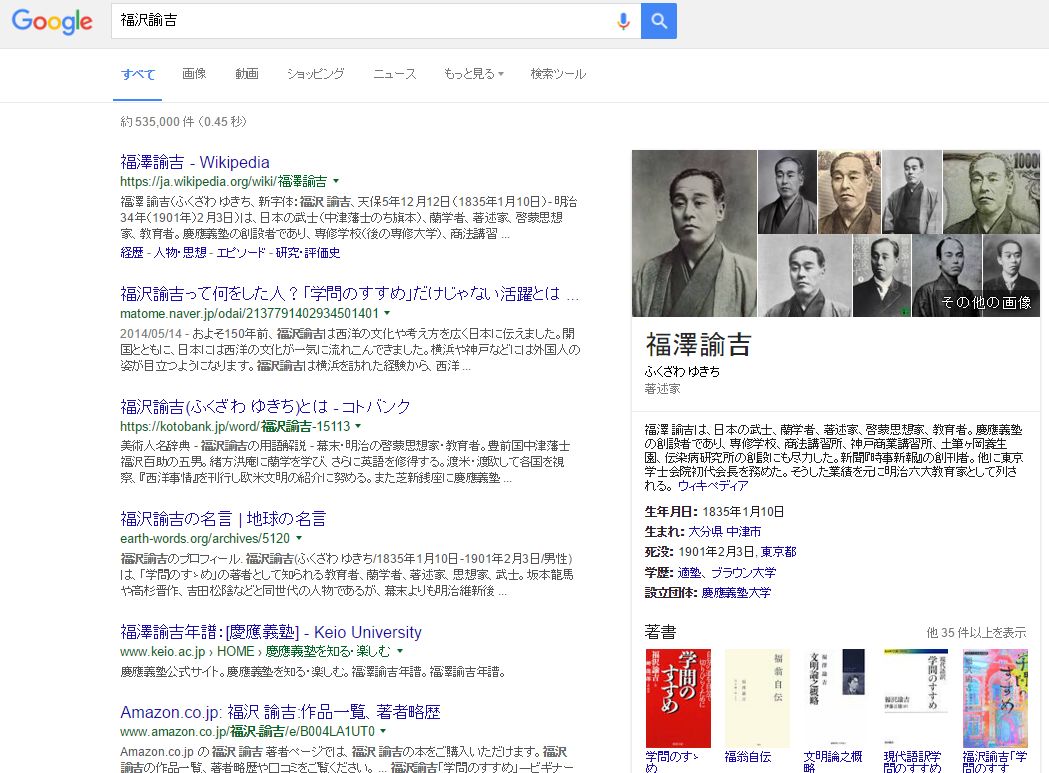Open the エピソード sitelink
The image size is (1049, 773).
coord(241,252)
